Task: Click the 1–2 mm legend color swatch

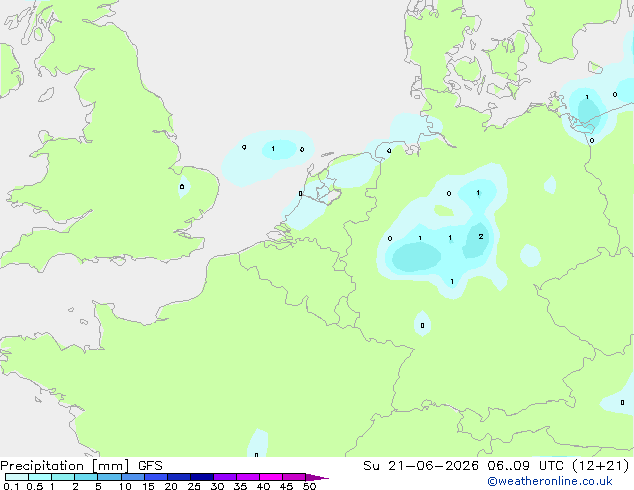Action: pos(63,477)
